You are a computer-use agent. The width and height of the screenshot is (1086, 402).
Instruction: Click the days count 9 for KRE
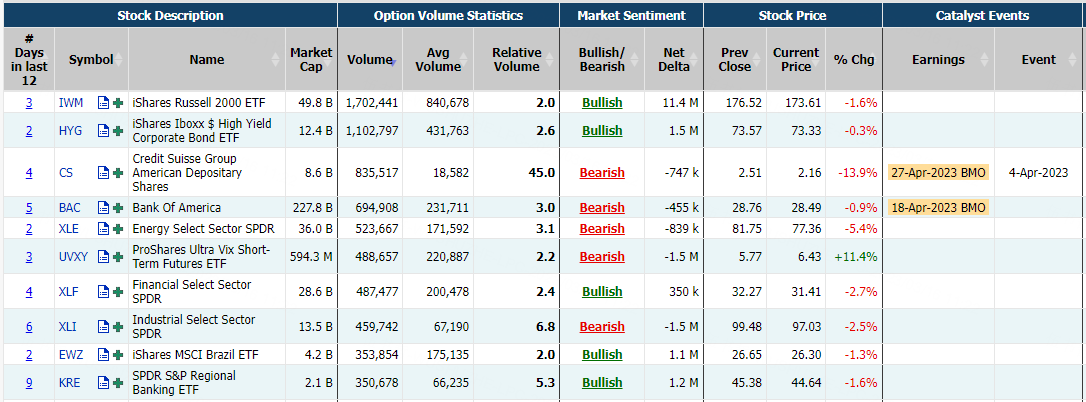click(x=29, y=383)
